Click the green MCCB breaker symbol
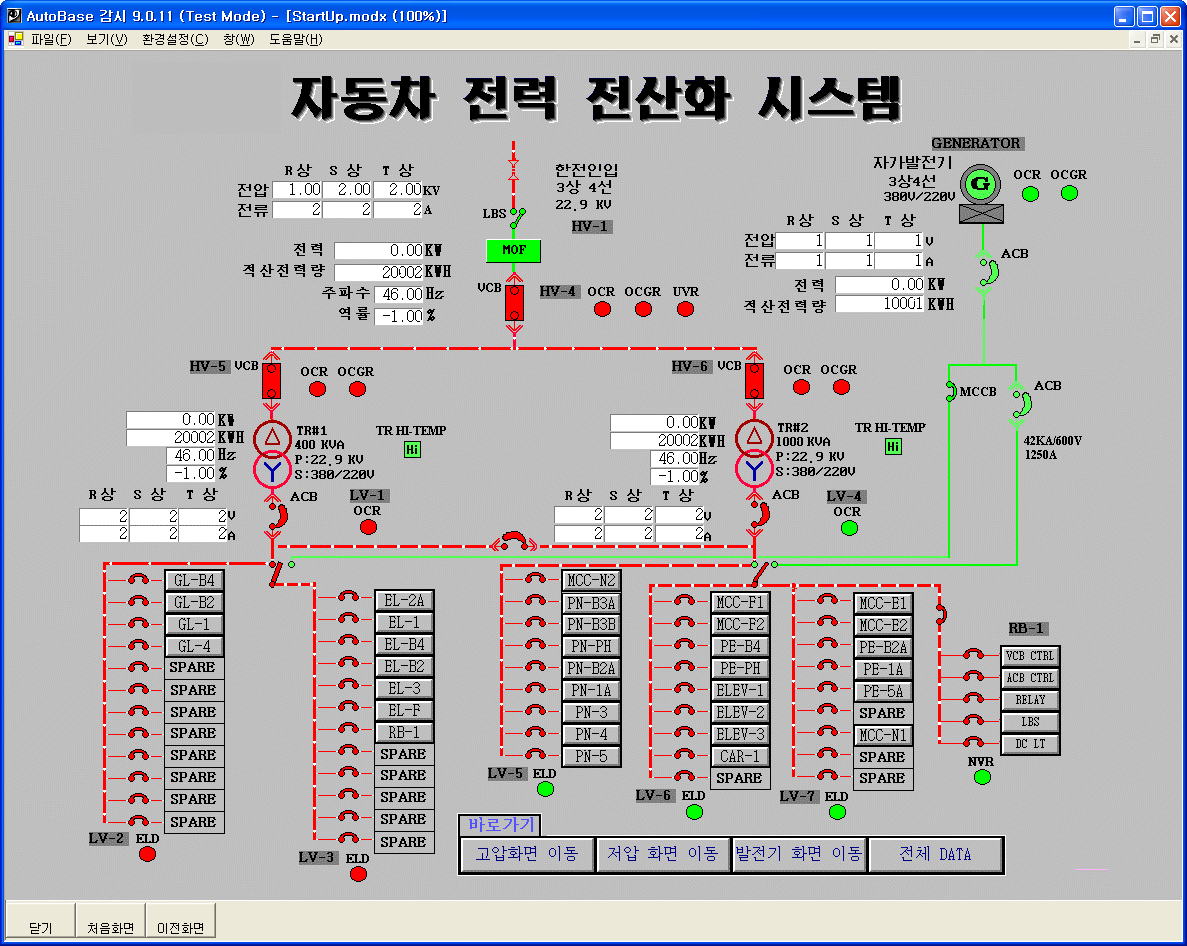This screenshot has height=946, width=1187. click(x=950, y=392)
